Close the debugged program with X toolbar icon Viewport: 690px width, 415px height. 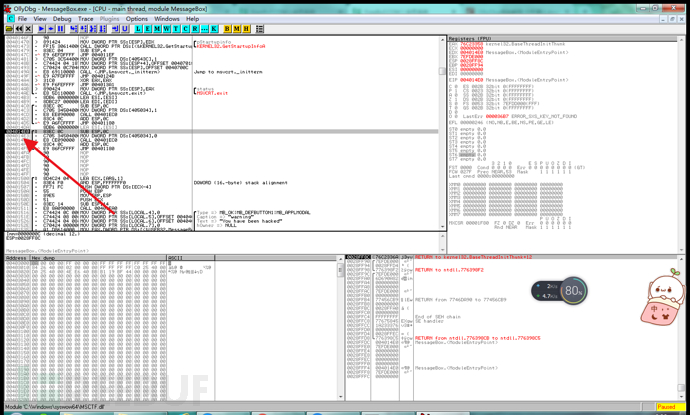[x=28, y=29]
